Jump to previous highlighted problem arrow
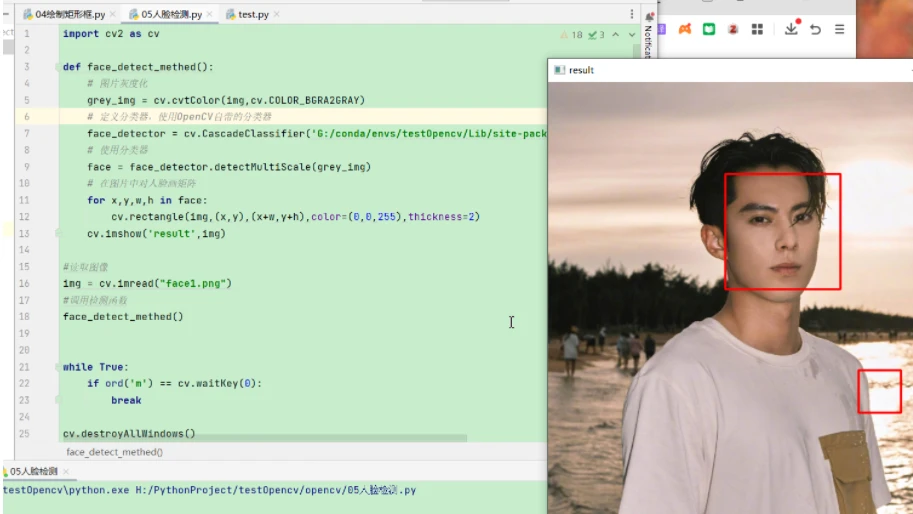 (615, 35)
